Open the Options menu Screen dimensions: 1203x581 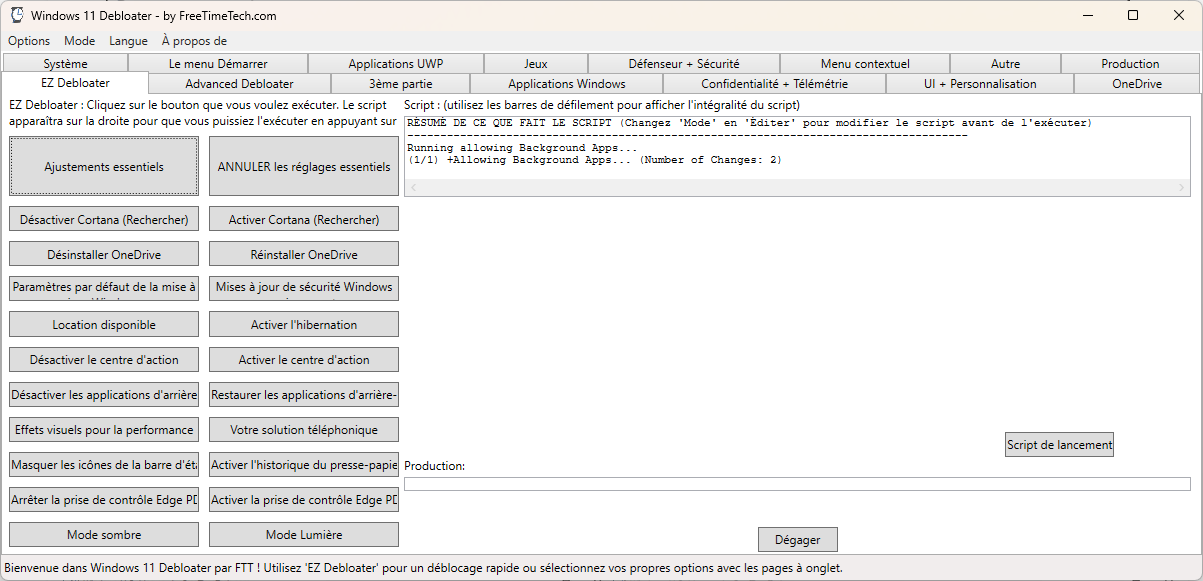(29, 41)
